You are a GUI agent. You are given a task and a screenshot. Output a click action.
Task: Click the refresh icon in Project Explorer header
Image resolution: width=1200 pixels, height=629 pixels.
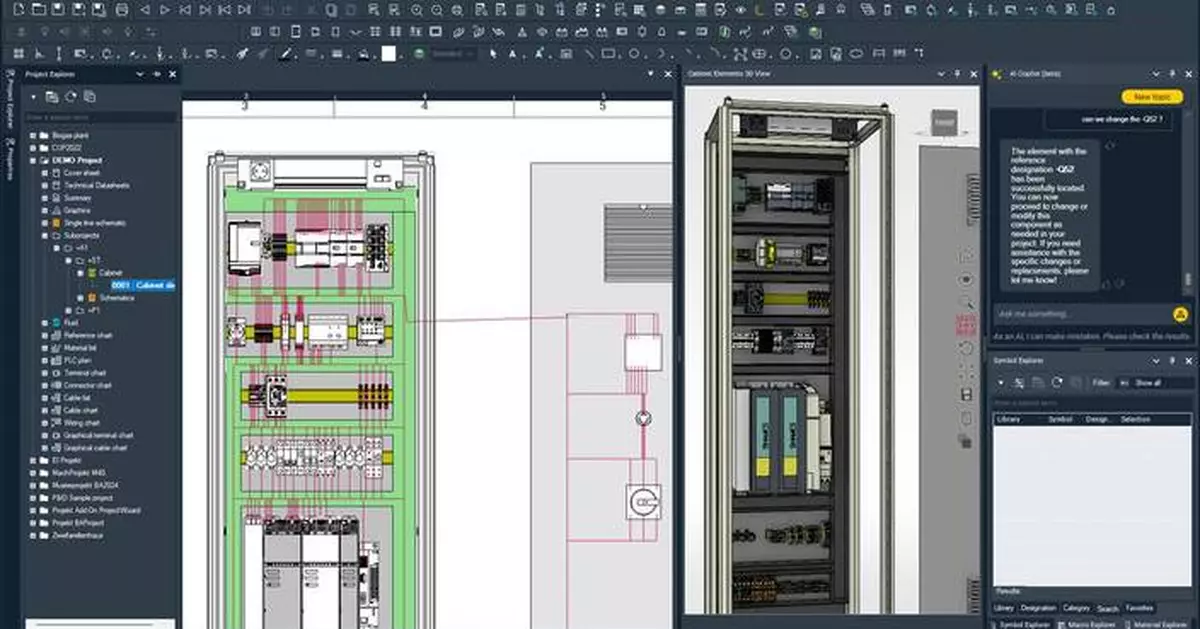tap(71, 95)
